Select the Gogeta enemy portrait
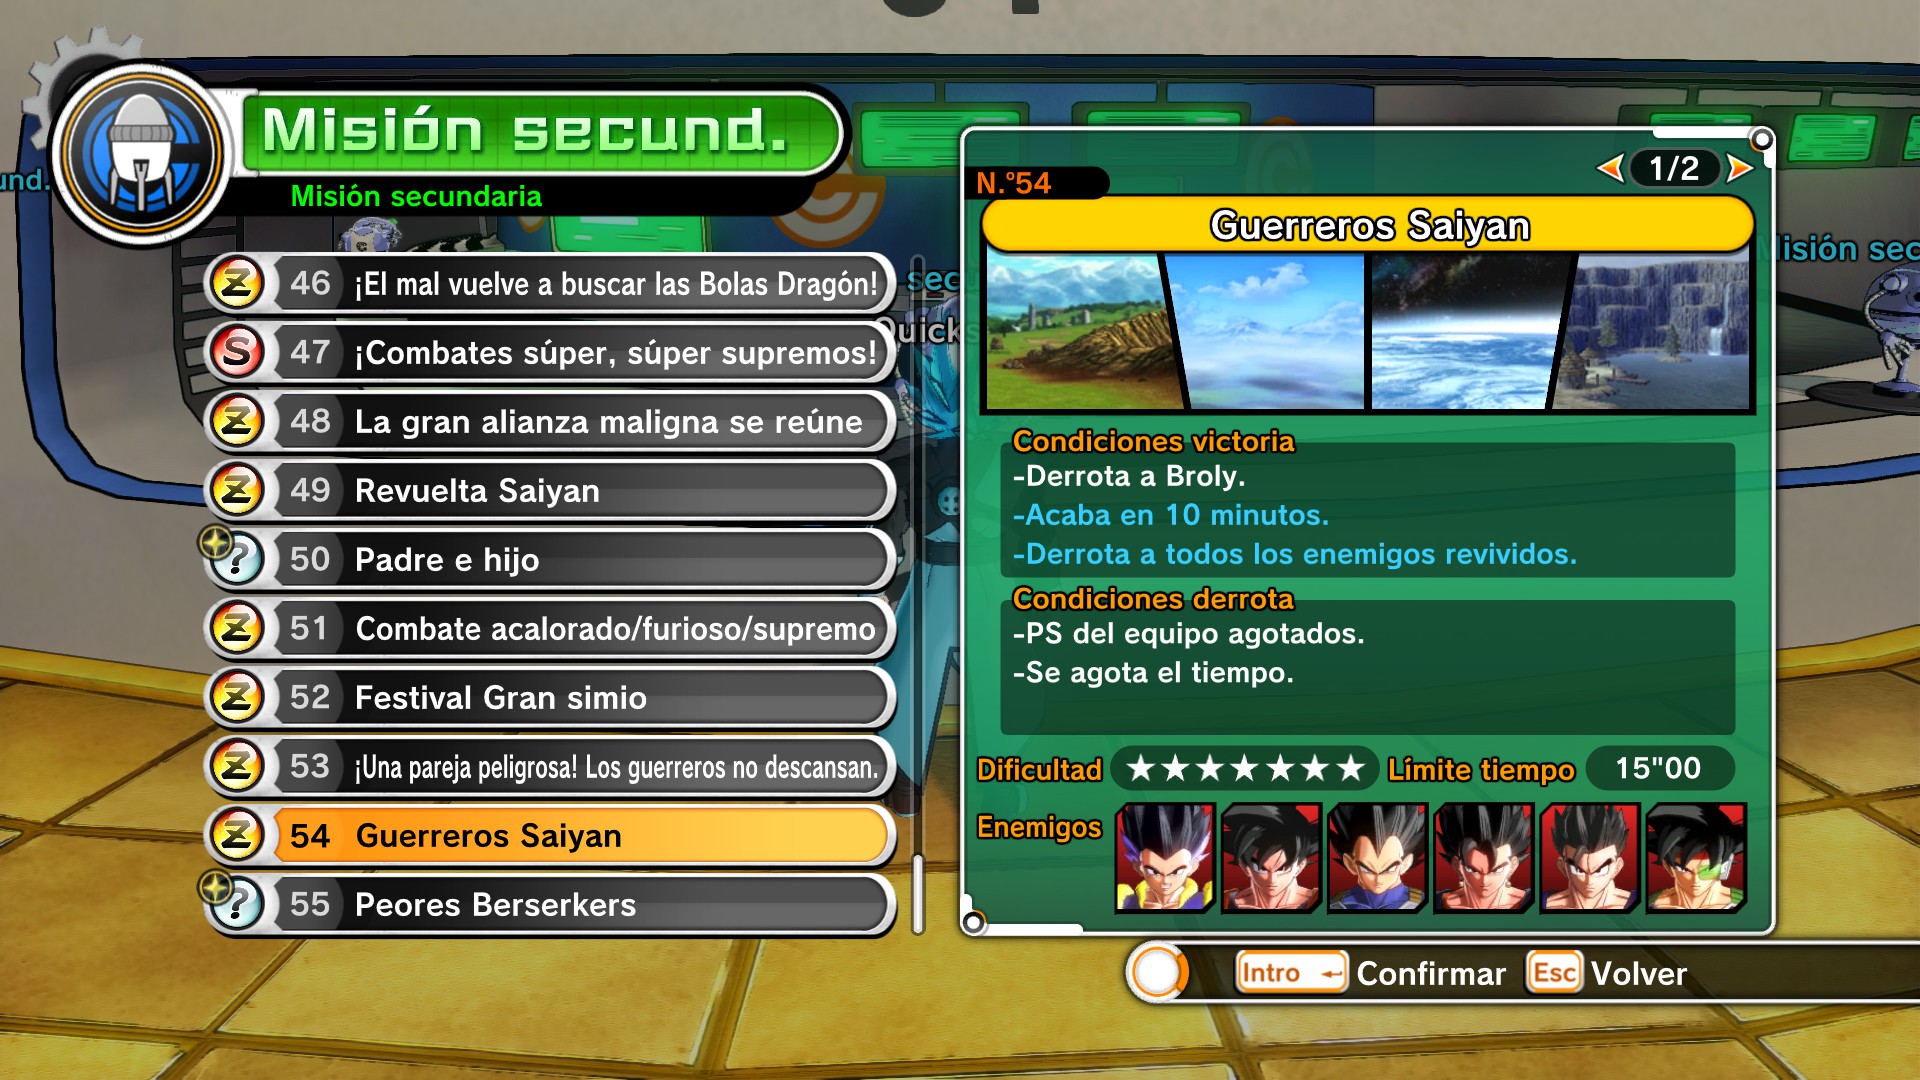 (x=1165, y=858)
